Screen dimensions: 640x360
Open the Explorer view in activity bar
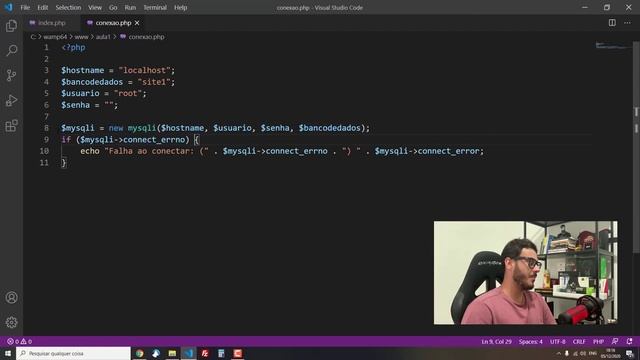point(11,26)
